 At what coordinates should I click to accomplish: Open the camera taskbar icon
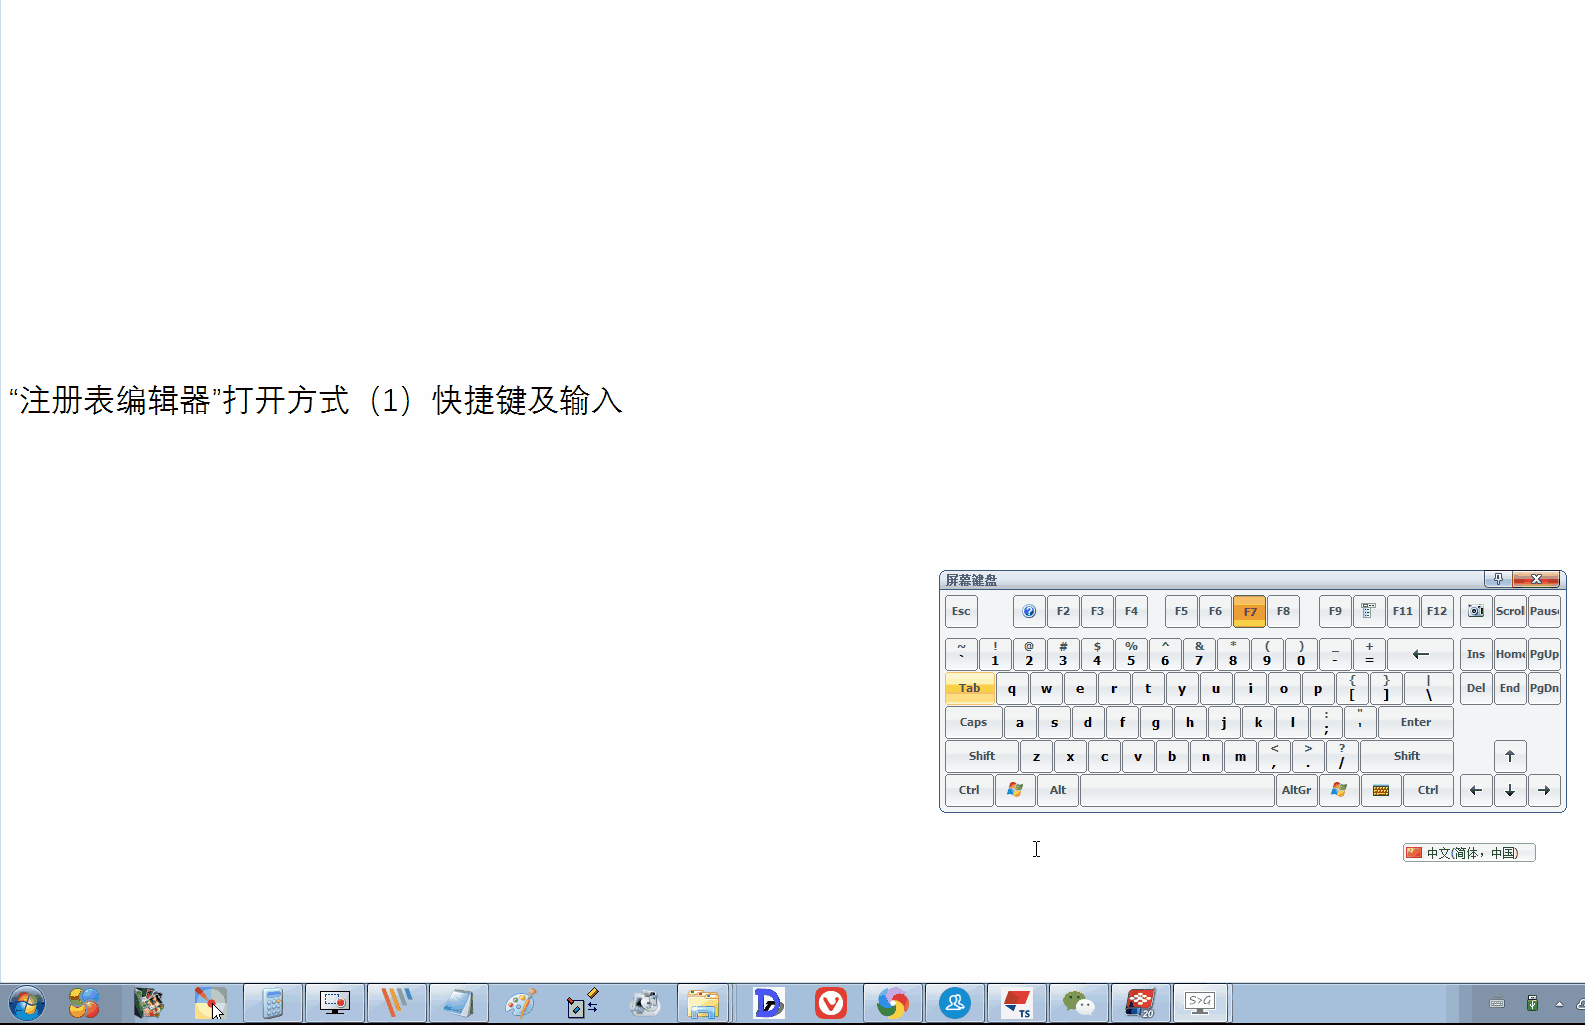tap(645, 1003)
